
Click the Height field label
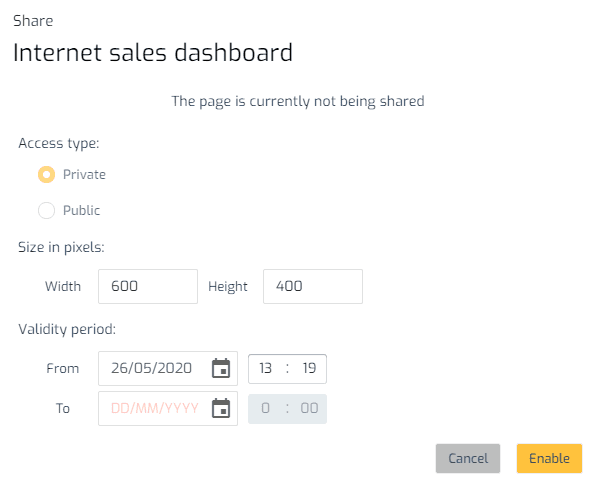pos(228,286)
